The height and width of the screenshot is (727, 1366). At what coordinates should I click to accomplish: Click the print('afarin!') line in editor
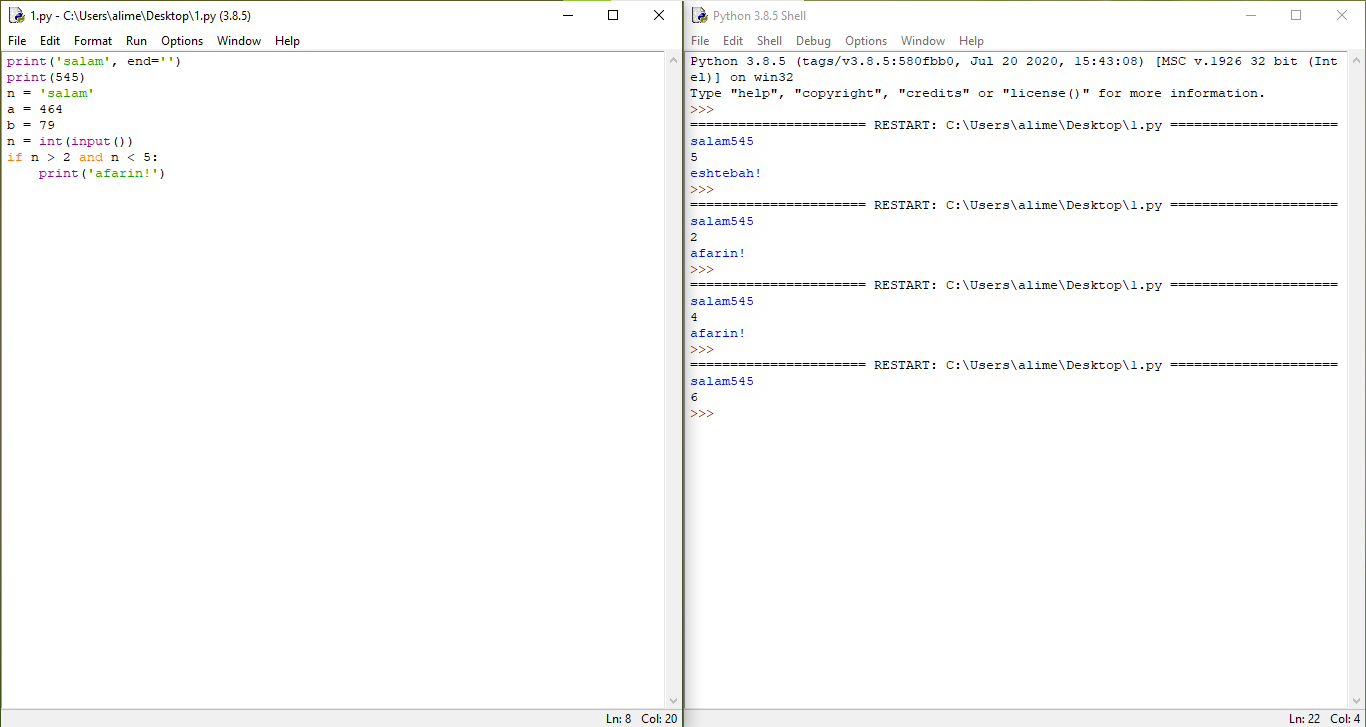(102, 173)
